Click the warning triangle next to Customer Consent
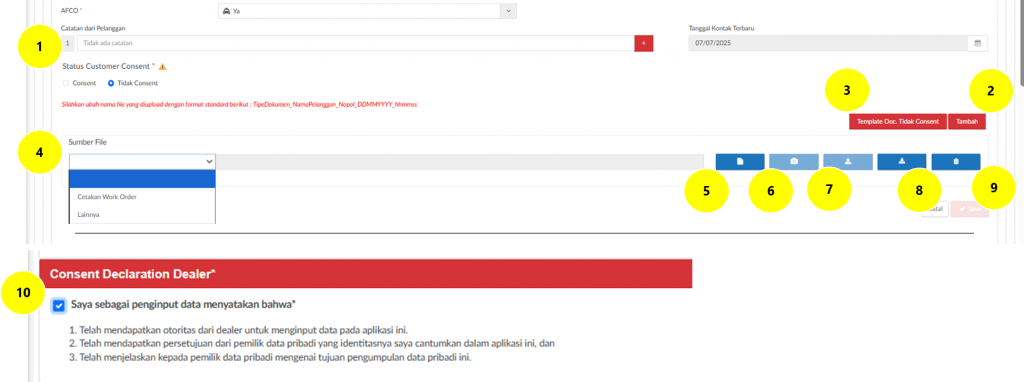Viewport: 1024px width, 382px height. (163, 67)
